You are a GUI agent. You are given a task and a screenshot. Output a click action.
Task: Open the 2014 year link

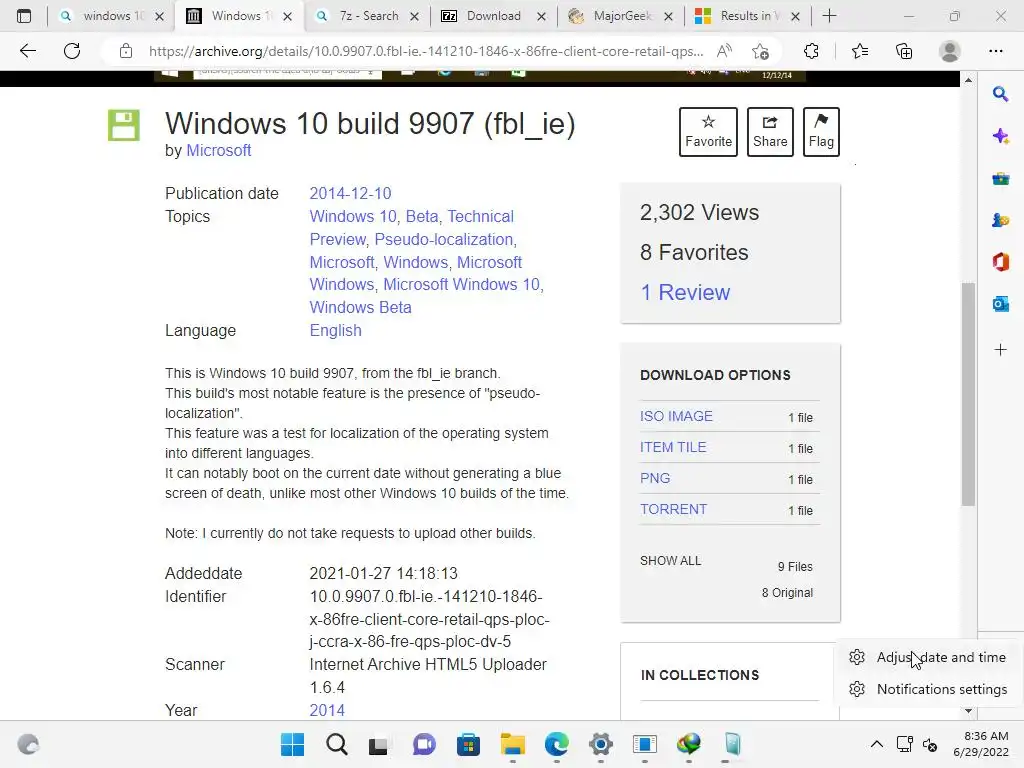(x=327, y=710)
